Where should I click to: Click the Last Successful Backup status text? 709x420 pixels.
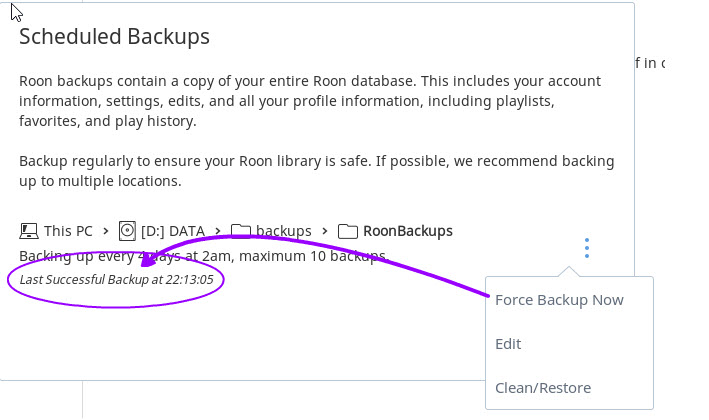116,279
